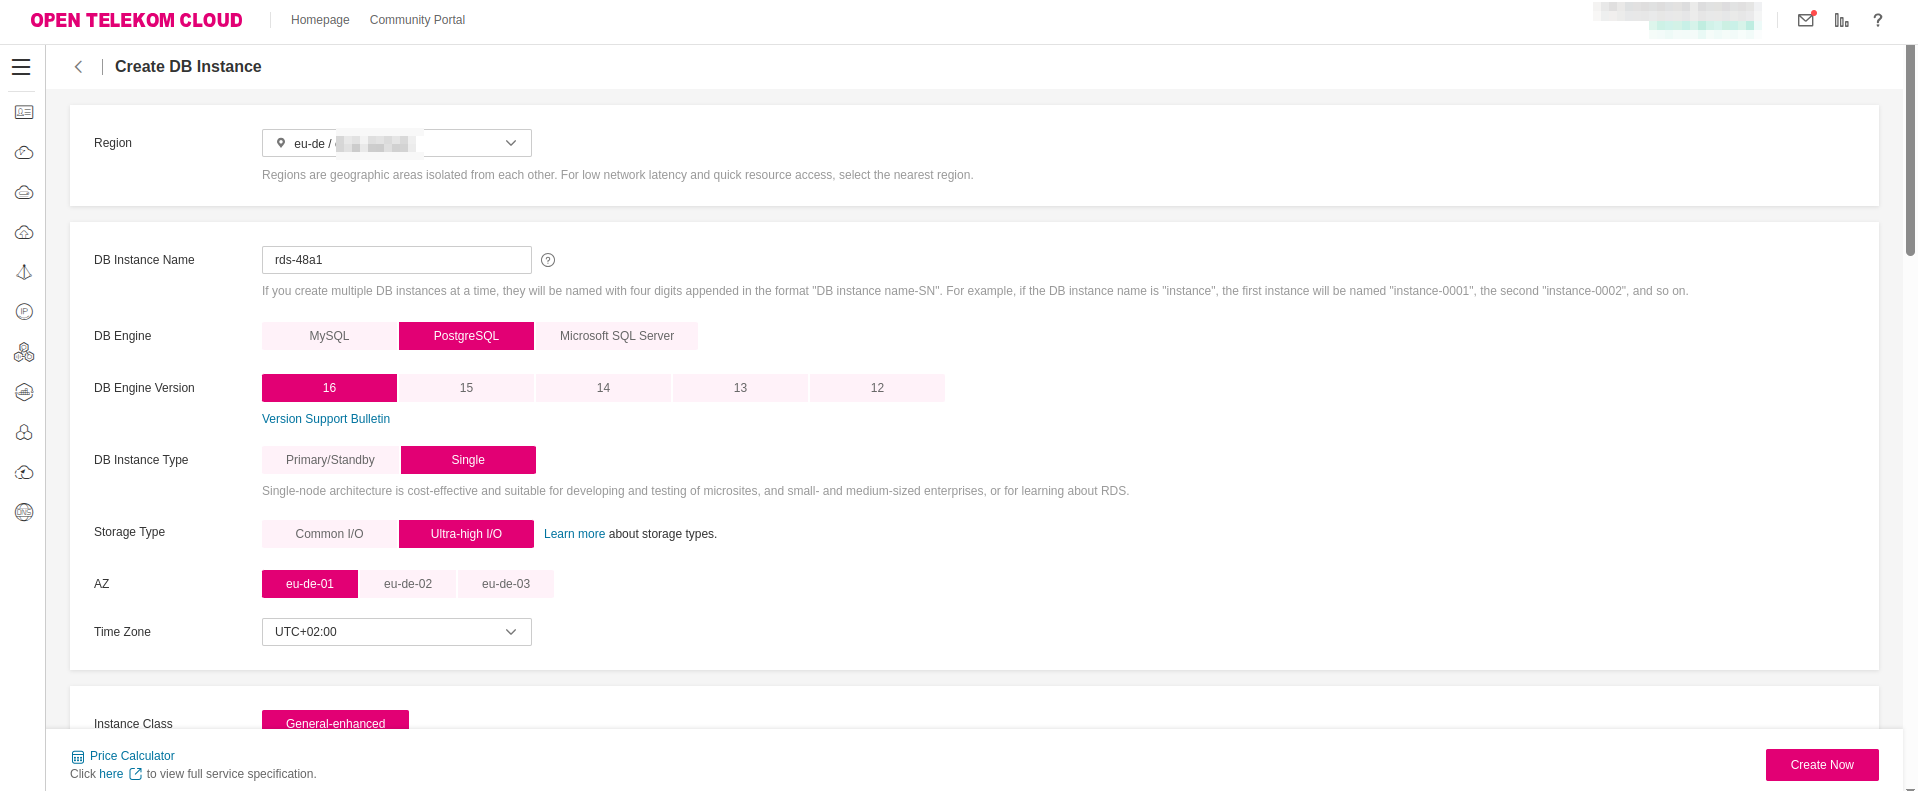Click the help question mark in header
Screen dimensions: 1918x791
1878,20
